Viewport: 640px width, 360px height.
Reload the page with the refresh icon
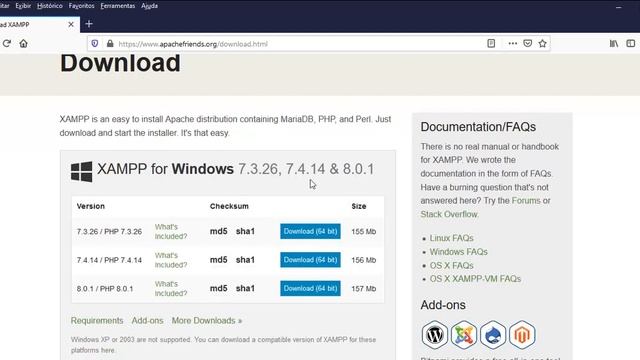pyautogui.click(x=7, y=43)
